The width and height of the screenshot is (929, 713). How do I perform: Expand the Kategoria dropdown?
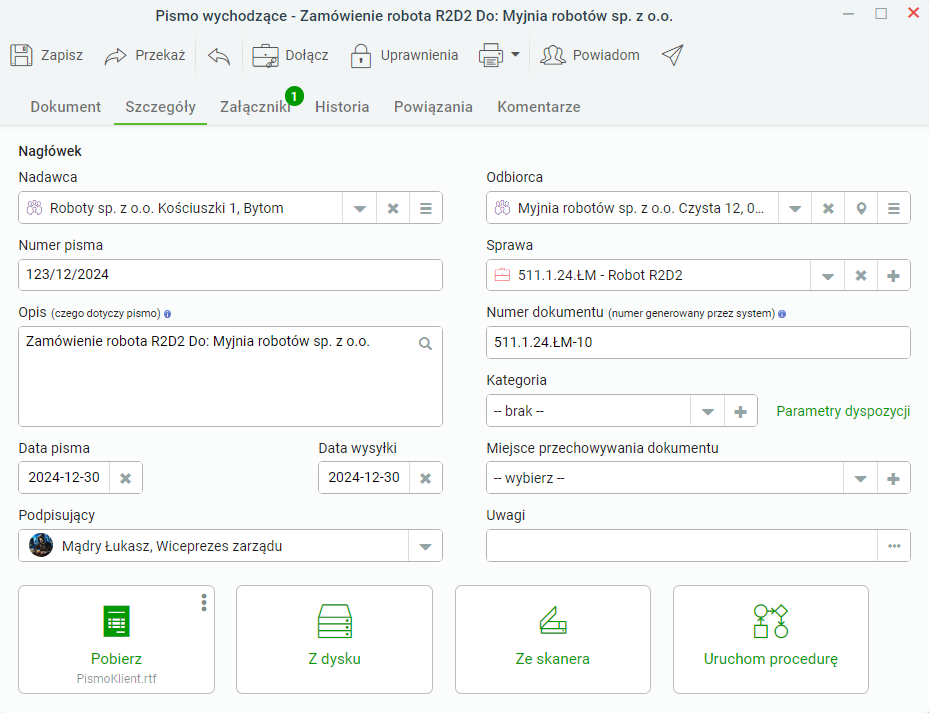pyautogui.click(x=707, y=411)
